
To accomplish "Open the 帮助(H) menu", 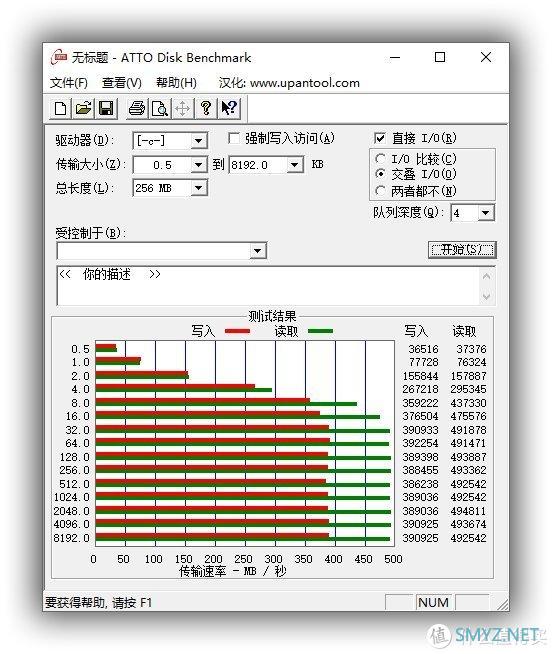I will 176,83.
